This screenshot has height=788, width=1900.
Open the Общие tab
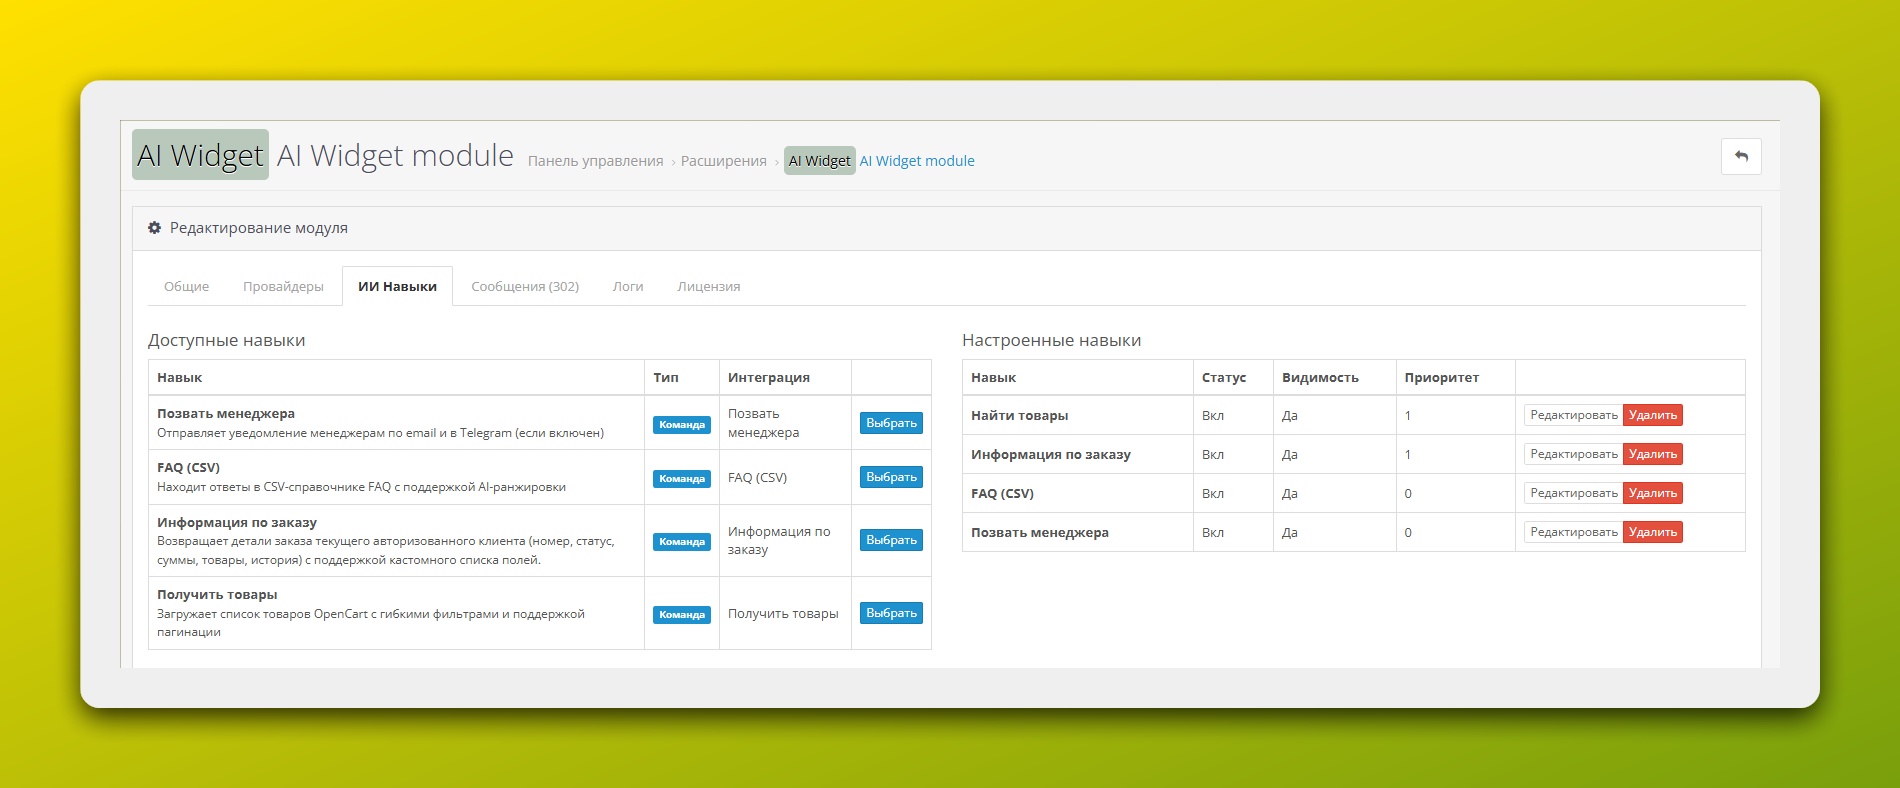pos(187,287)
